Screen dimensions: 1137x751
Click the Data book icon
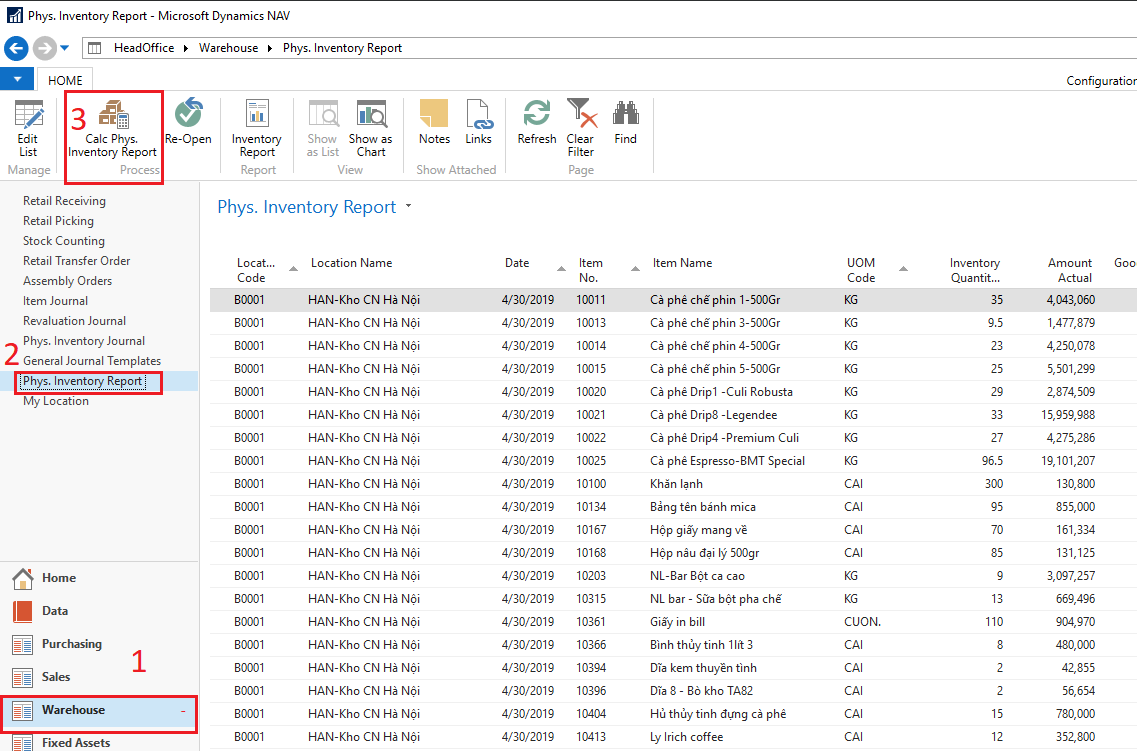coord(22,611)
